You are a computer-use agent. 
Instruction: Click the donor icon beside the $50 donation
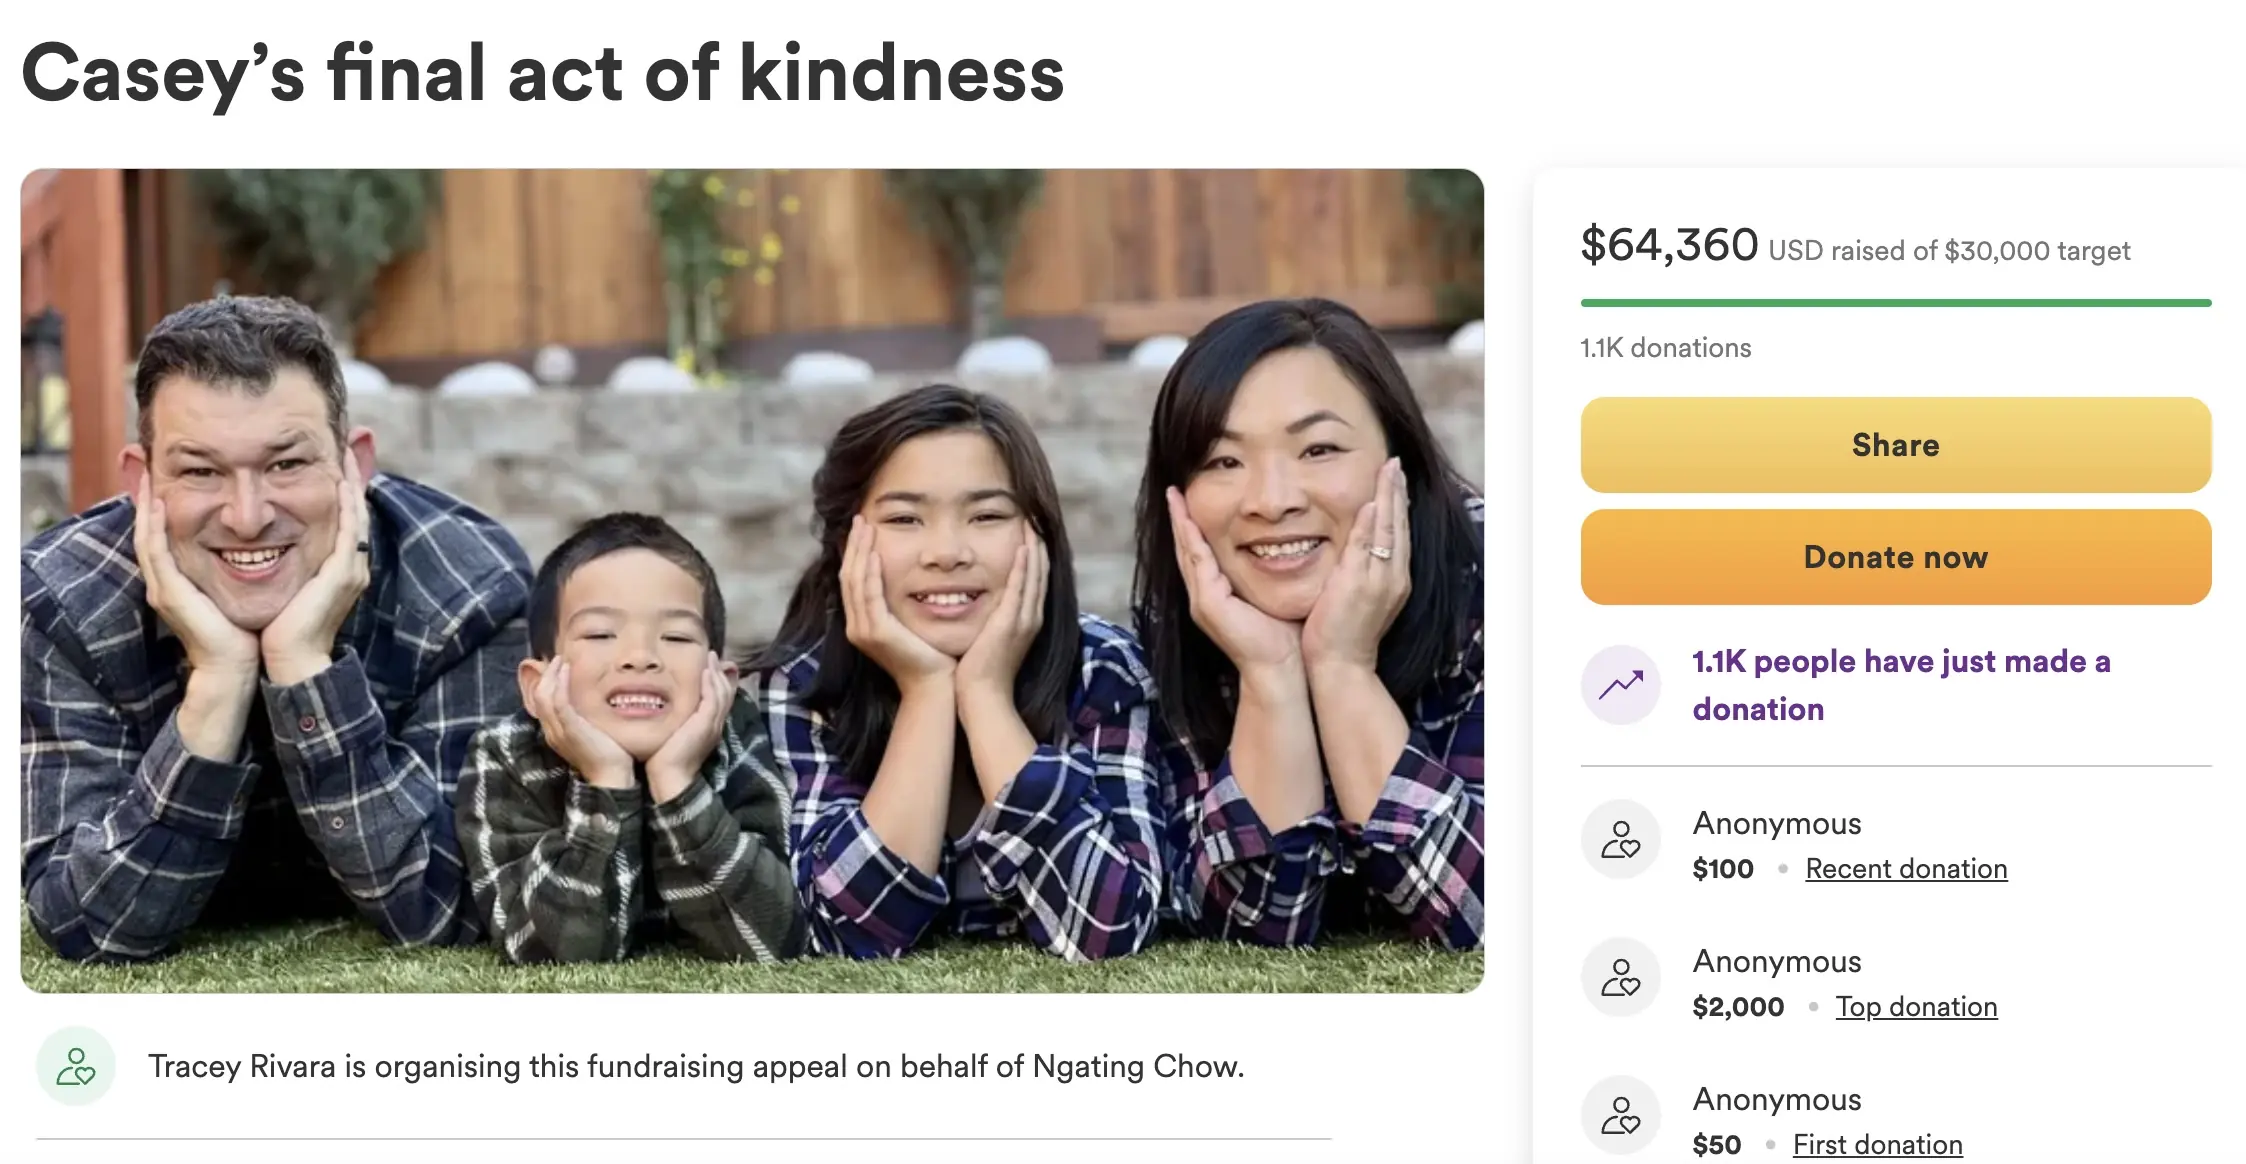(1621, 1116)
